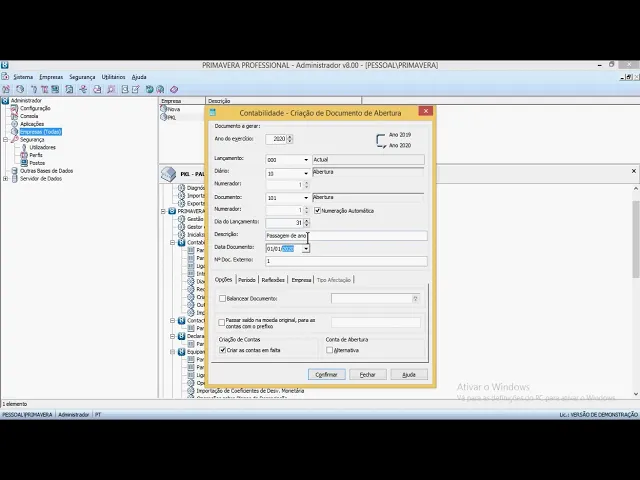The image size is (640, 480).
Task: Click the computers toolbar icon
Action: tap(55, 89)
